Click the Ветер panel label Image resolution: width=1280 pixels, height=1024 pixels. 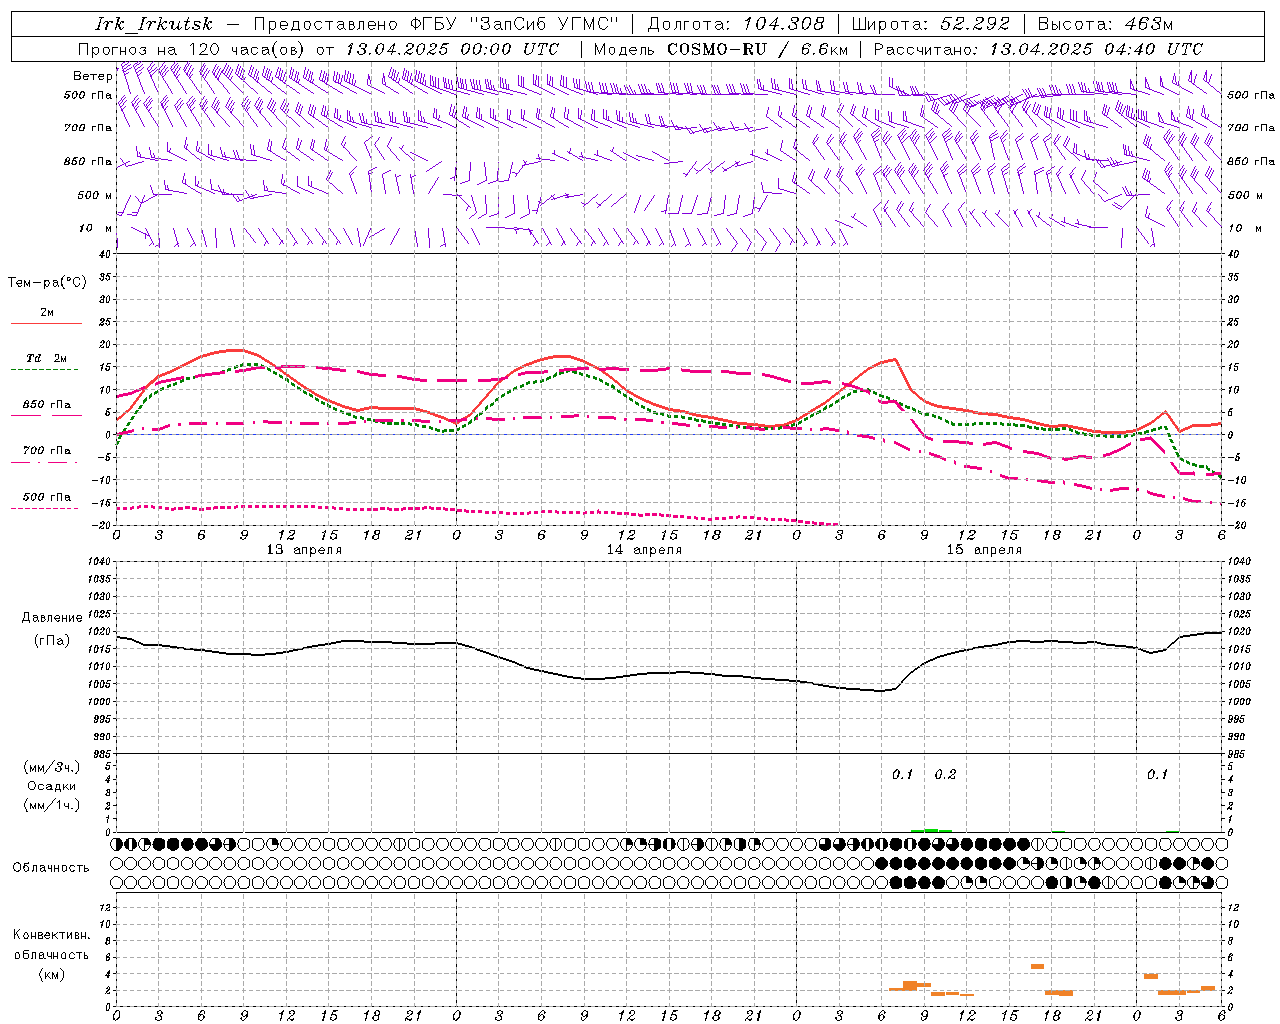tap(93, 76)
